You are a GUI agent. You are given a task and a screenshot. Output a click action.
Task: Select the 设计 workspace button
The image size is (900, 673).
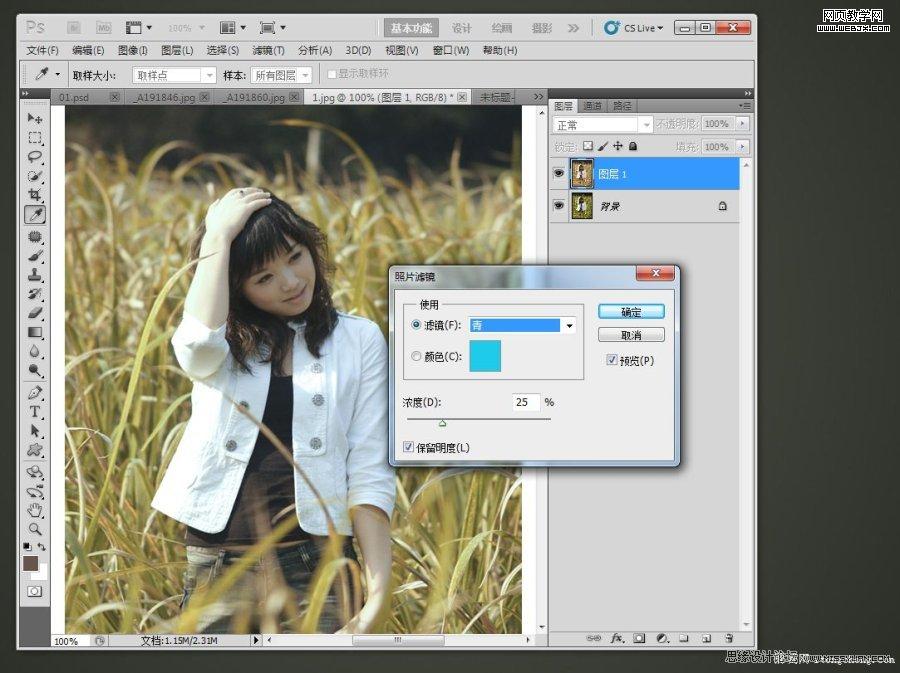coord(461,28)
